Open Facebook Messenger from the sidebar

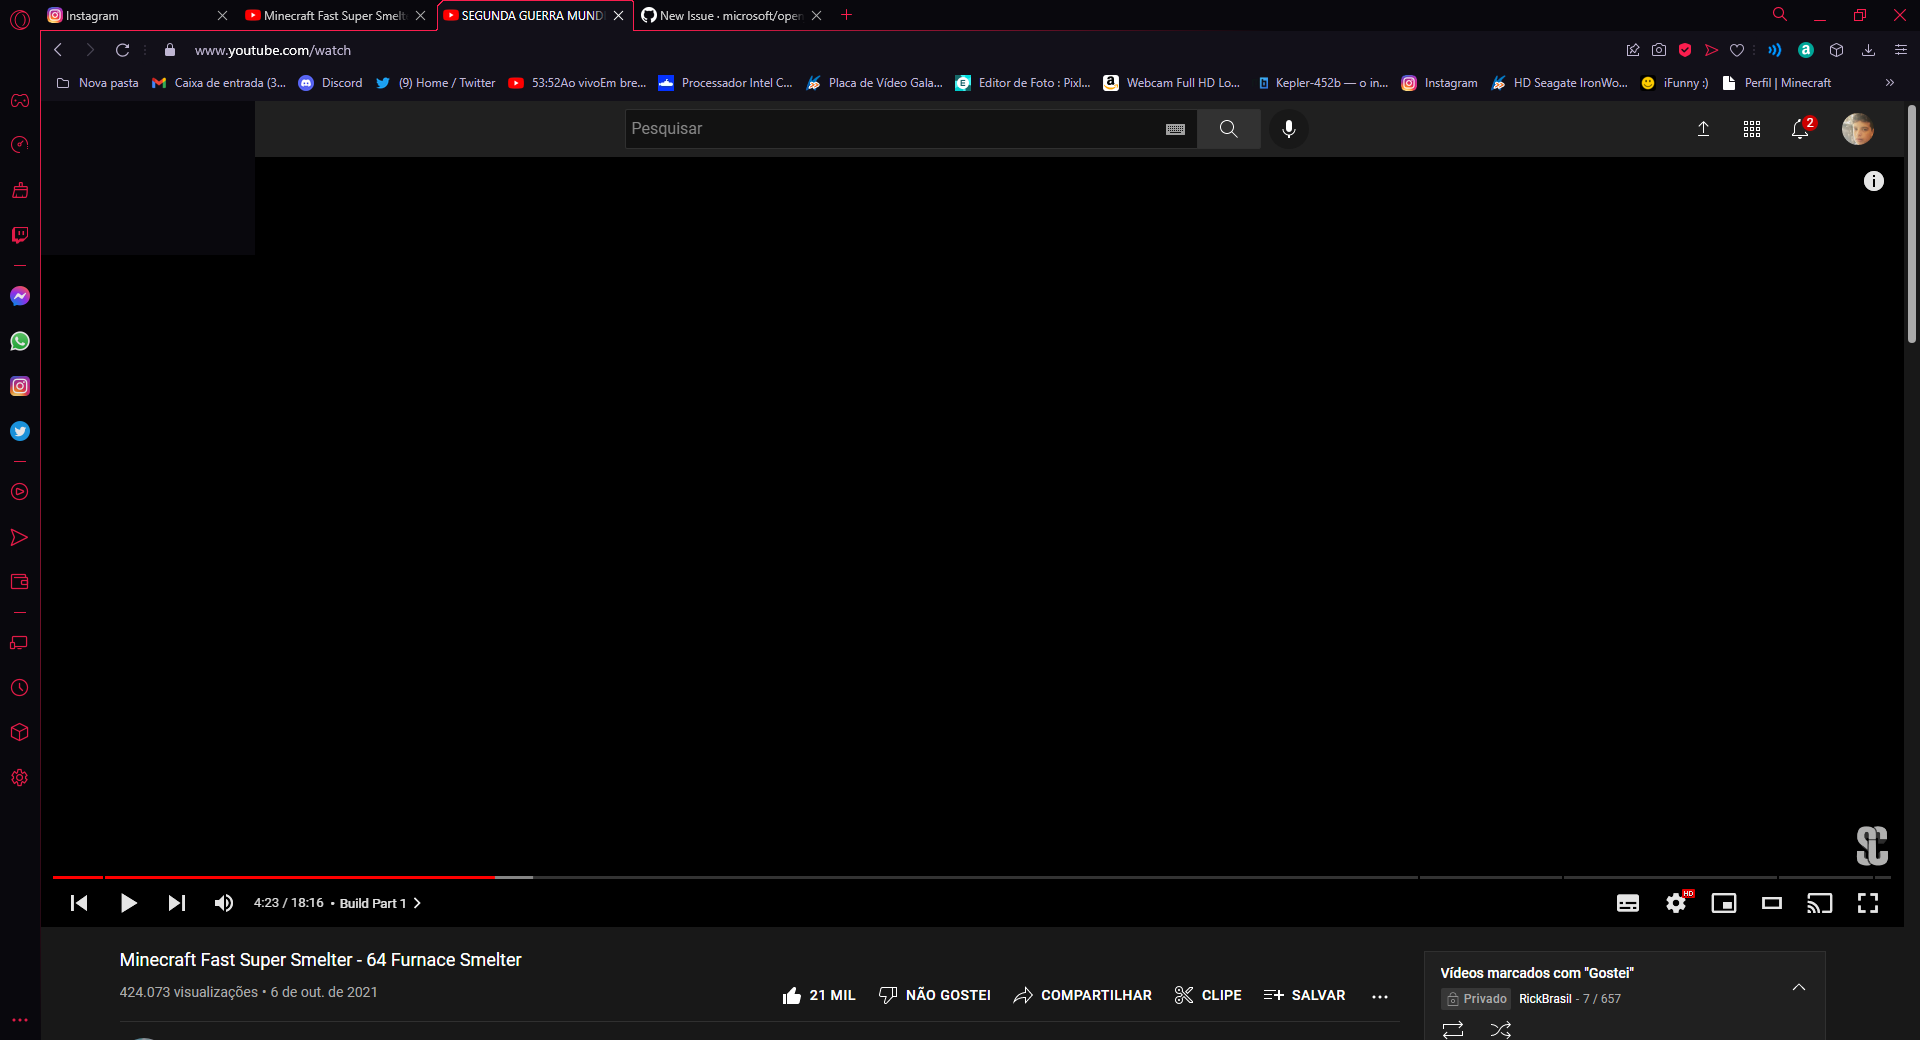[x=19, y=296]
